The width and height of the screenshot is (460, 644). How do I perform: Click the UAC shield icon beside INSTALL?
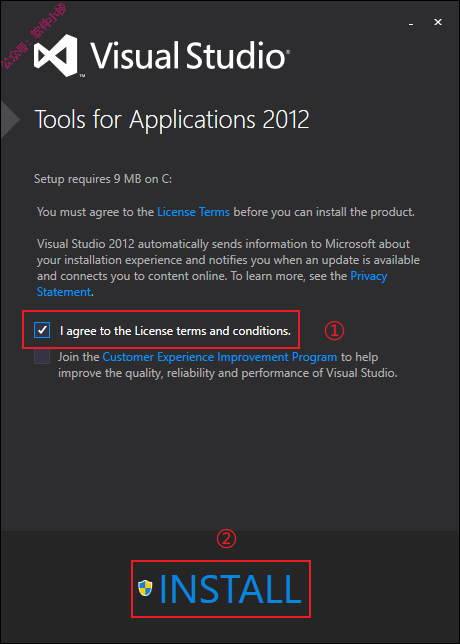pos(145,588)
